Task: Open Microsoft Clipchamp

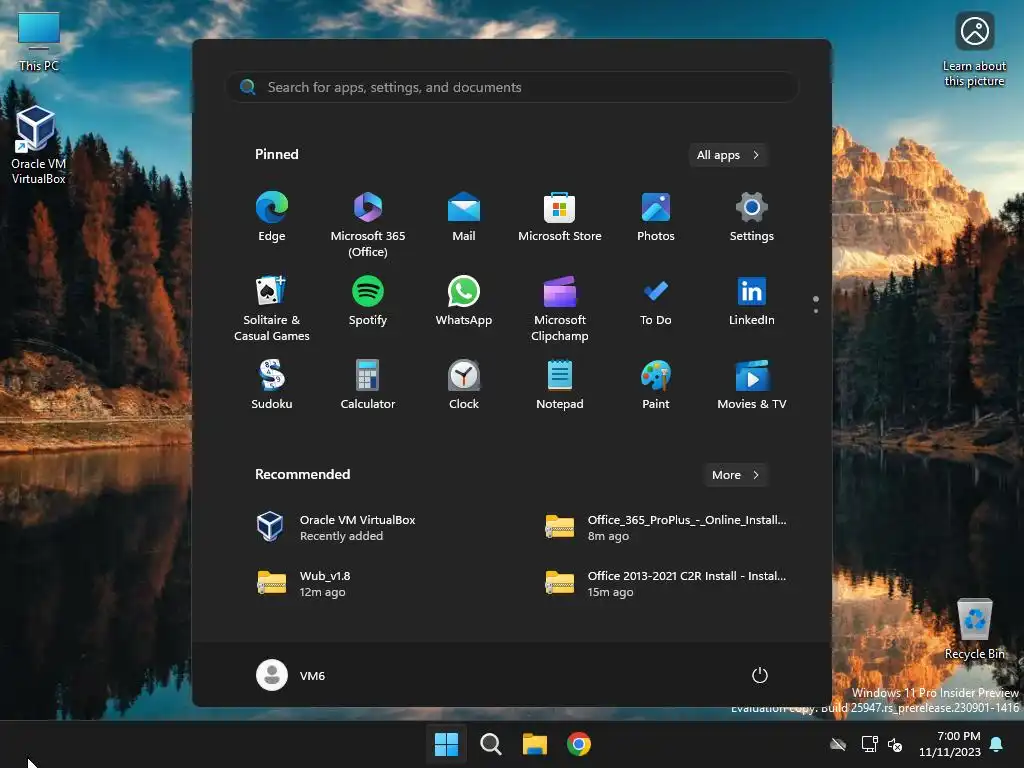Action: coord(560,308)
